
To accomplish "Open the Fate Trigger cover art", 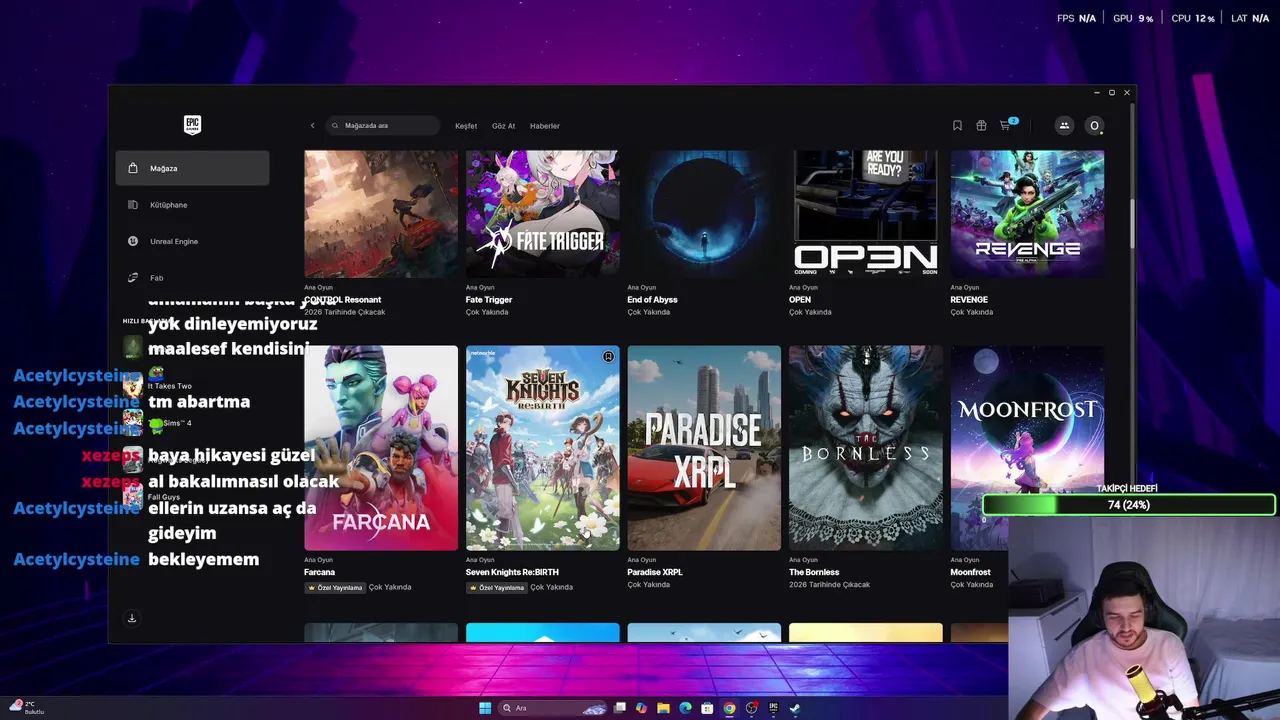I will click(x=542, y=214).
